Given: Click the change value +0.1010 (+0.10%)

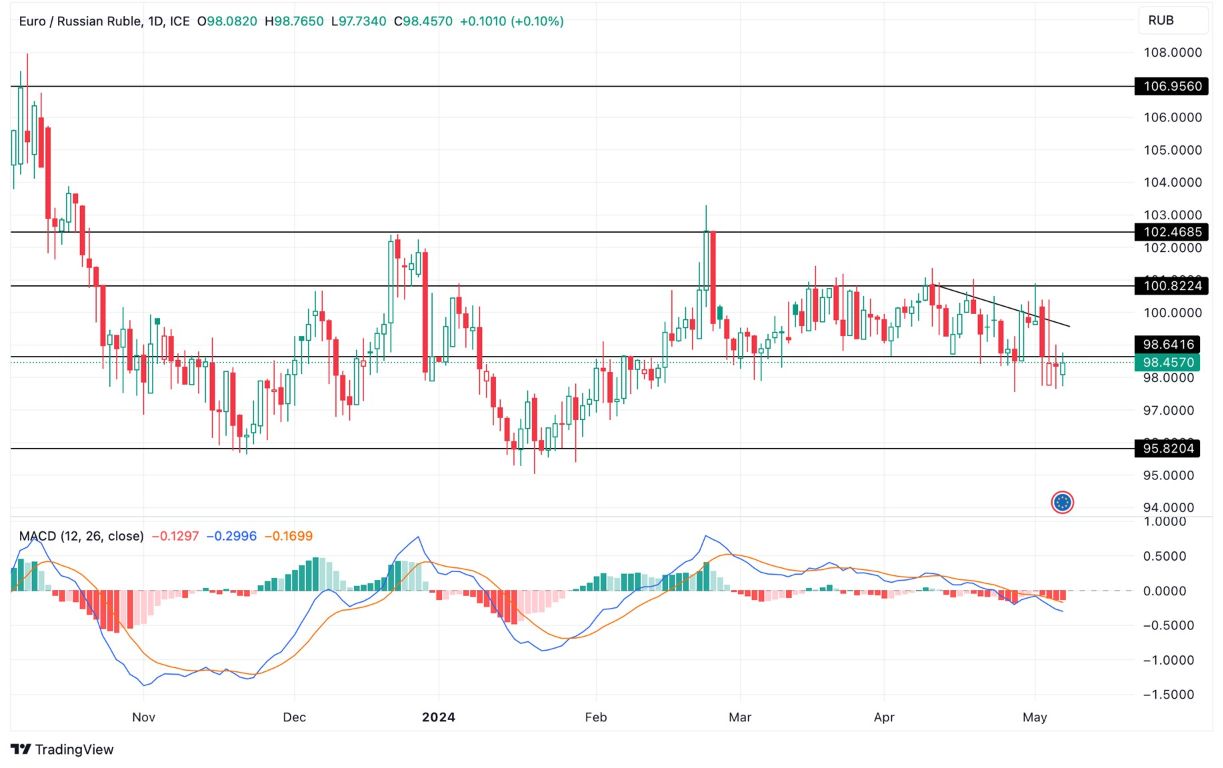Looking at the screenshot, I should click(x=512, y=21).
